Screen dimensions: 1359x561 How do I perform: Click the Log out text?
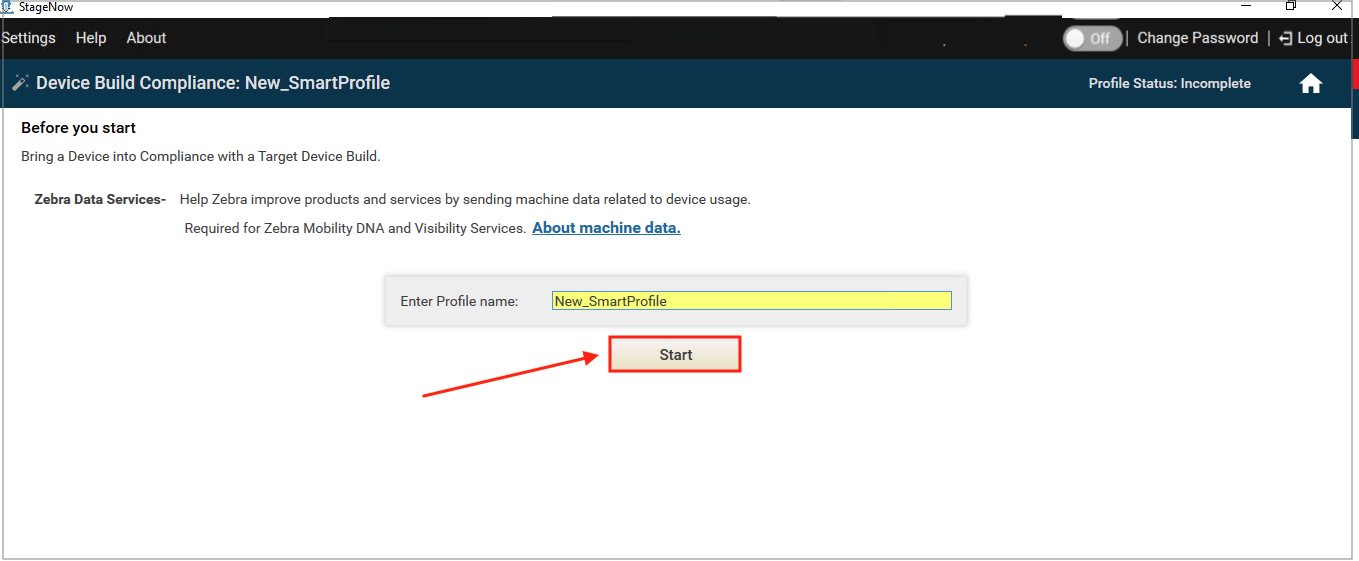[x=1322, y=39]
